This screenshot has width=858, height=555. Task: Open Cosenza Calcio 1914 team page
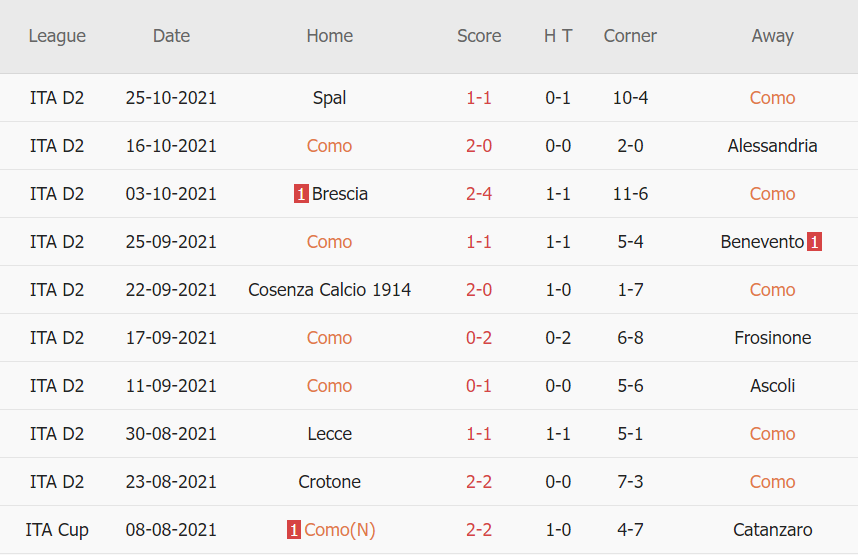pos(329,290)
